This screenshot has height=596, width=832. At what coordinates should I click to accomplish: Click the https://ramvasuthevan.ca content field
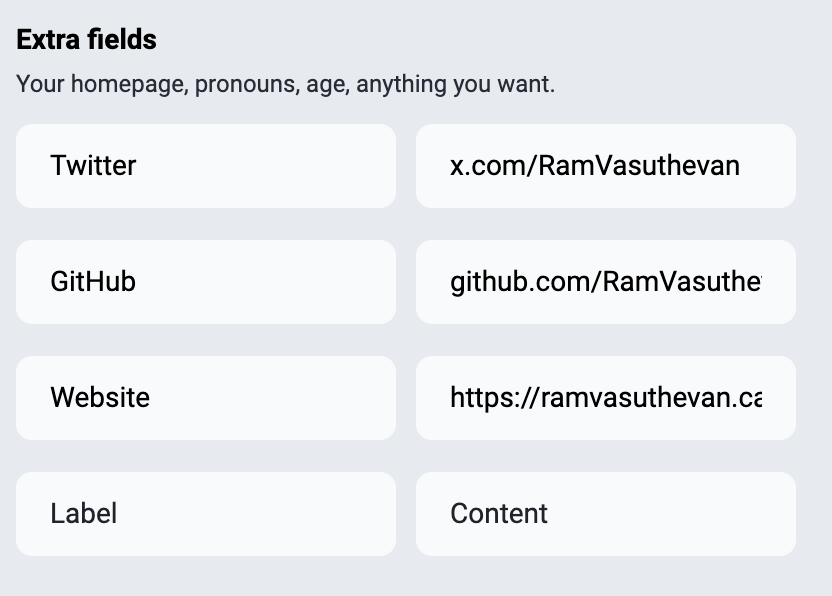tap(605, 398)
